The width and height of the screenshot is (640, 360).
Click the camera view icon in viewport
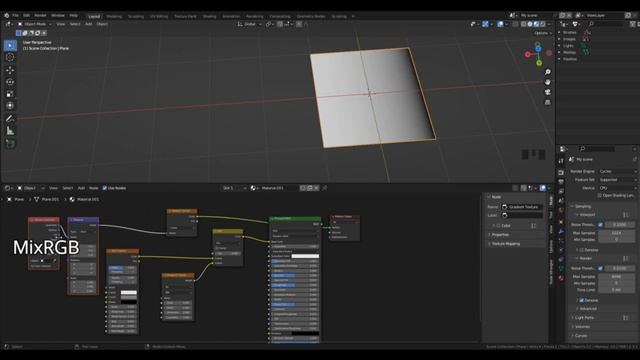tap(548, 92)
